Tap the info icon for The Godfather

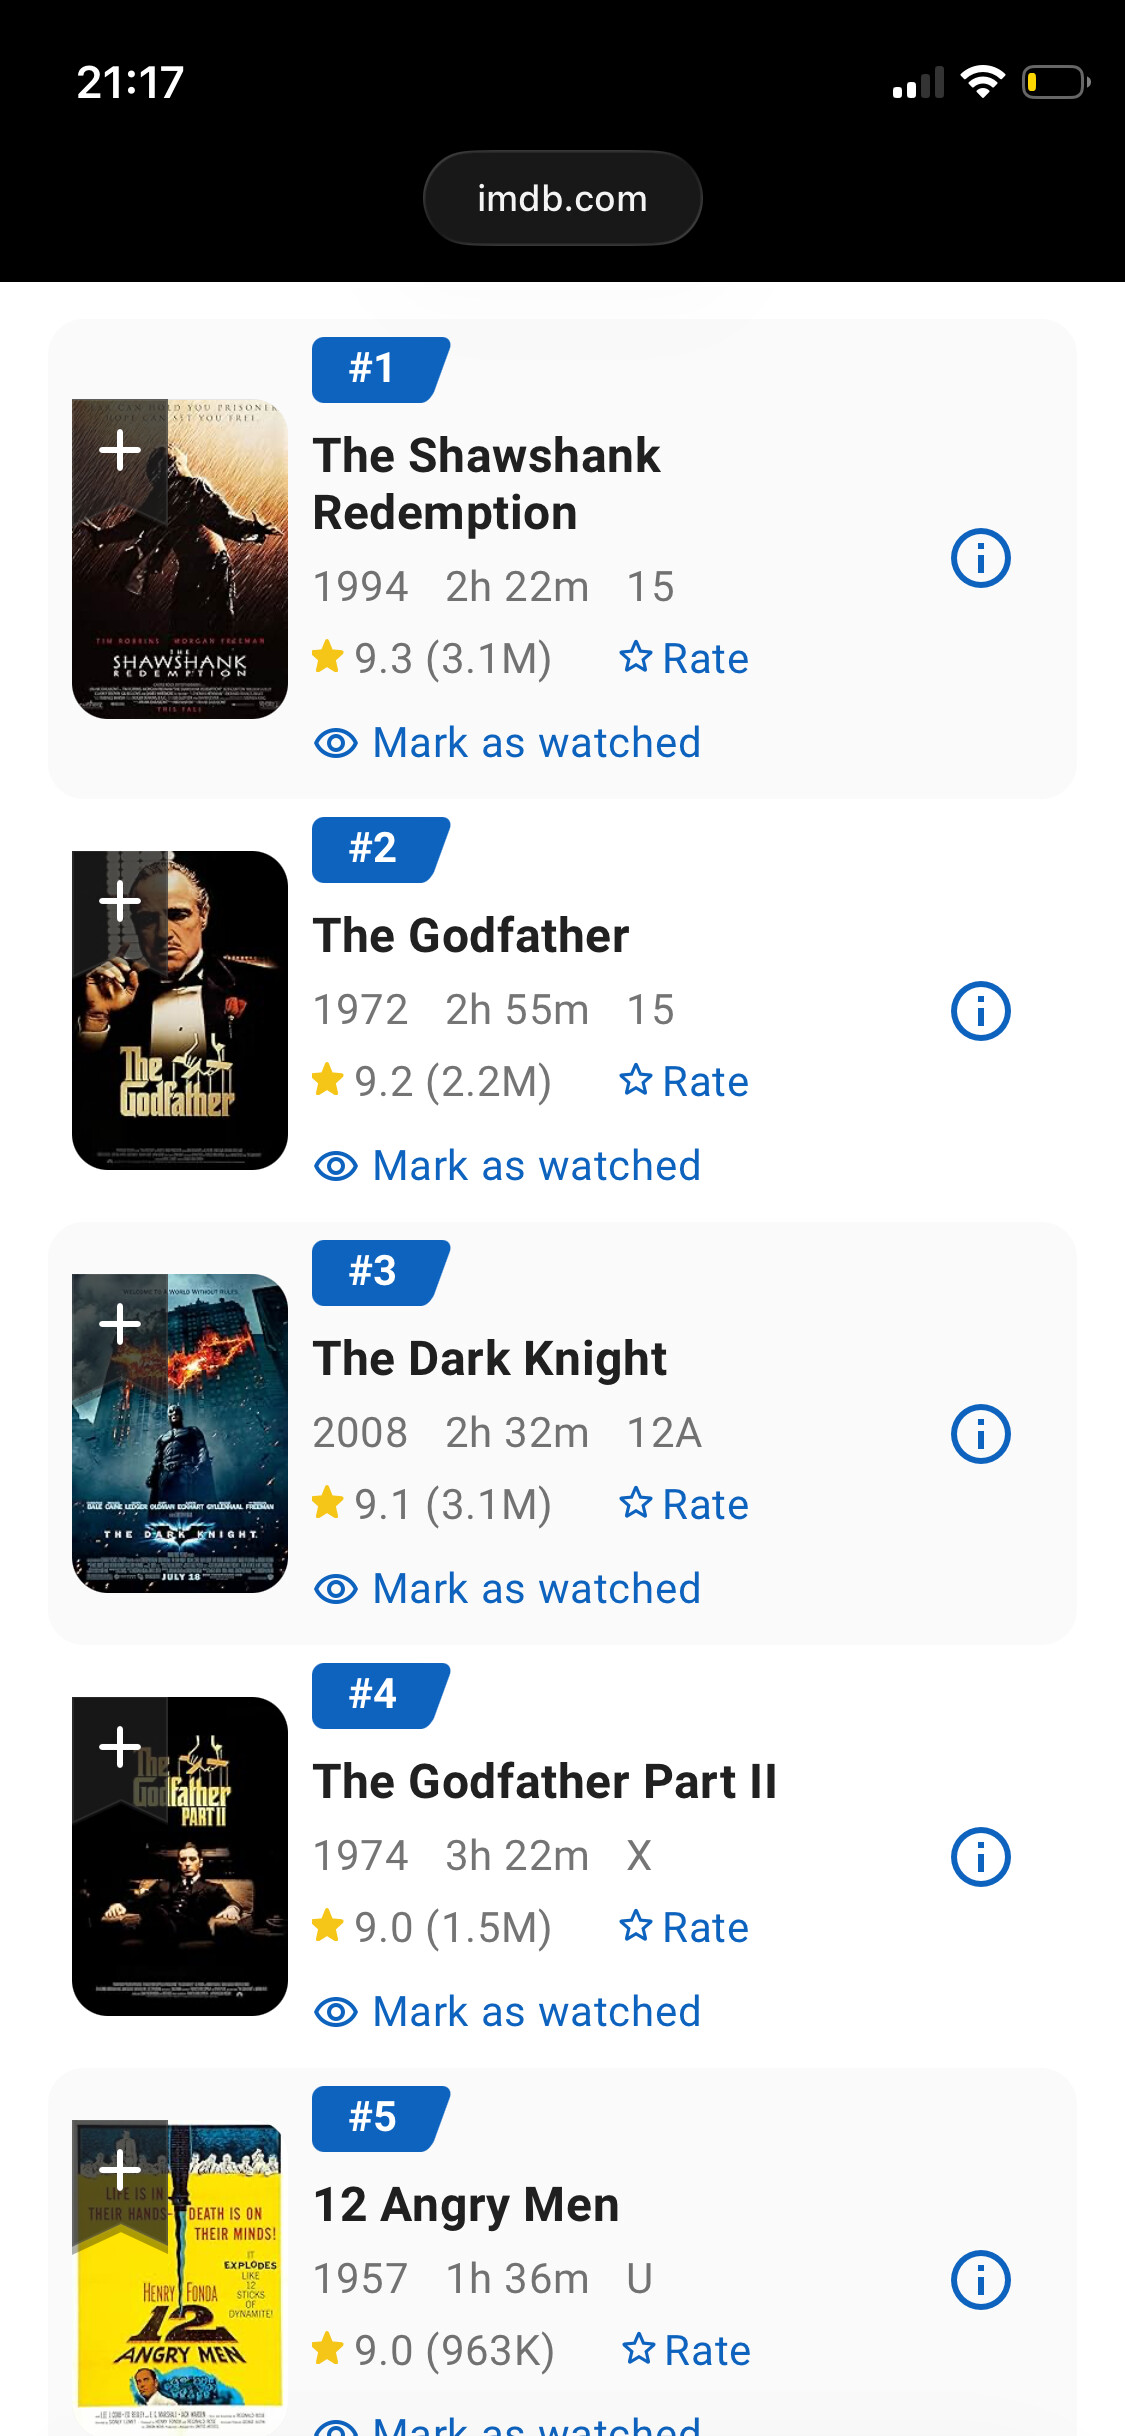pos(980,1011)
